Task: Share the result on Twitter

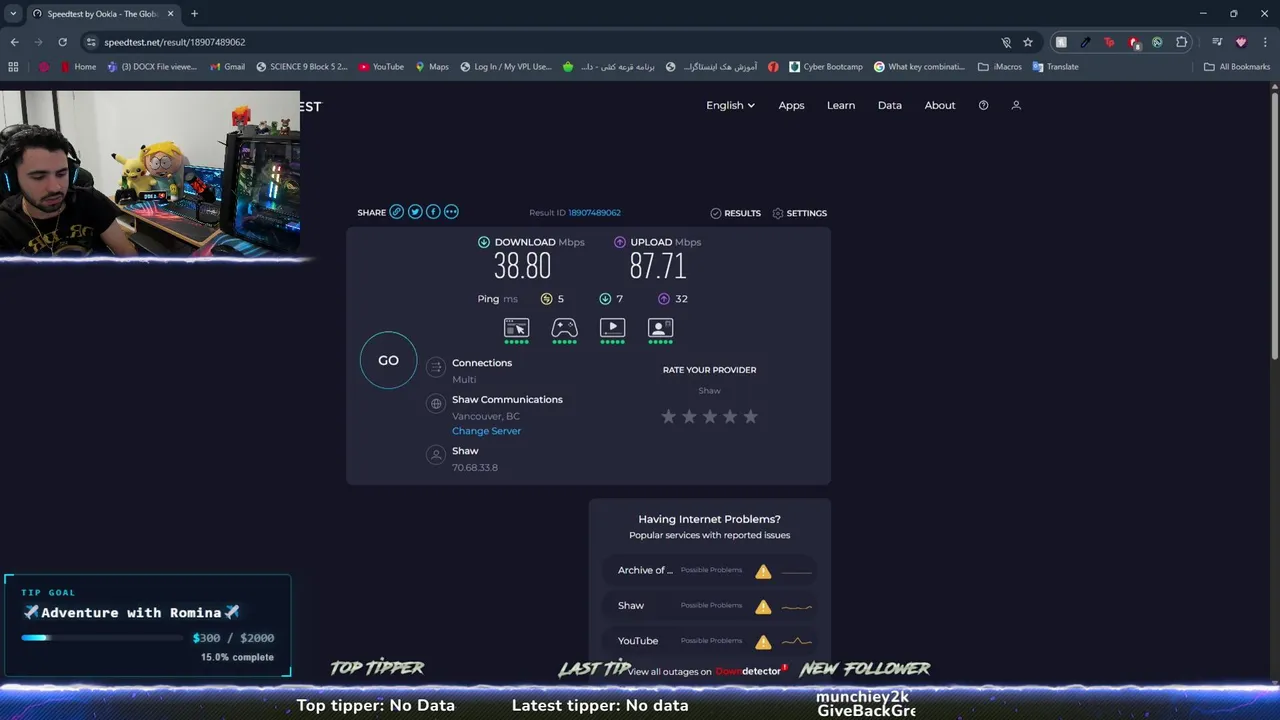Action: (415, 212)
